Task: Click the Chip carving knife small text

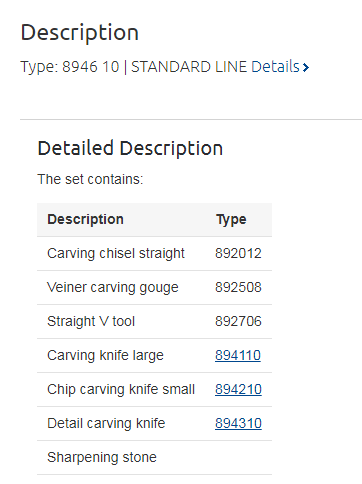Action: click(x=121, y=389)
